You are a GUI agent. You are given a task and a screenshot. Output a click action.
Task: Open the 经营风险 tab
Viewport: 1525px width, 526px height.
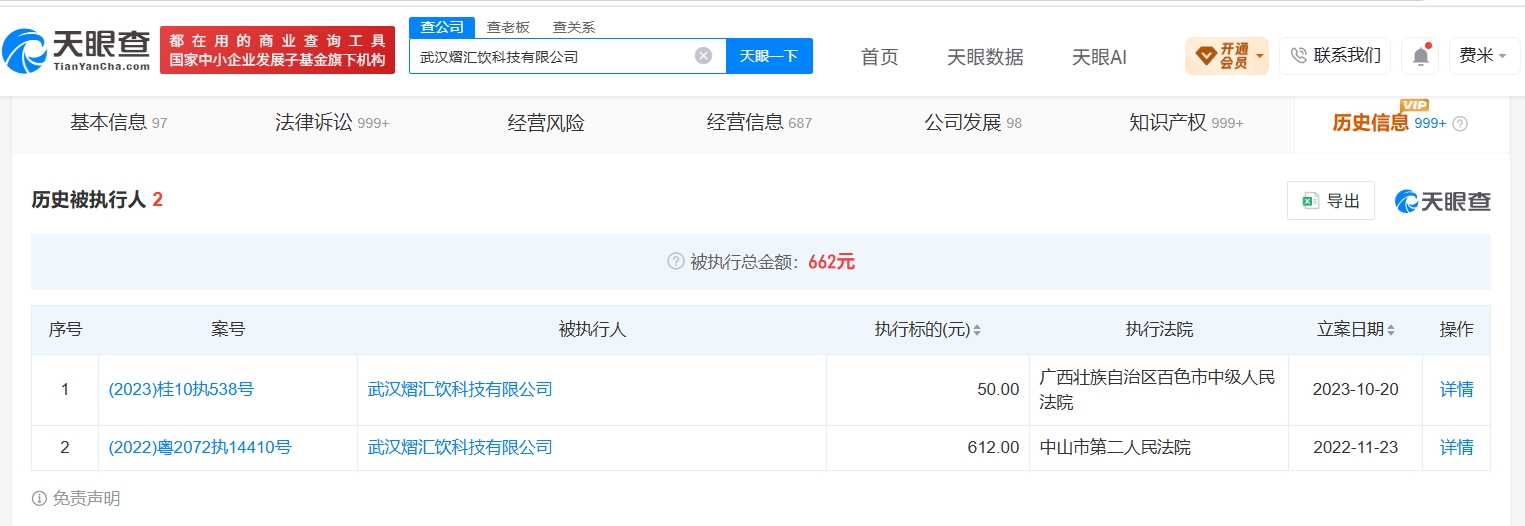546,123
